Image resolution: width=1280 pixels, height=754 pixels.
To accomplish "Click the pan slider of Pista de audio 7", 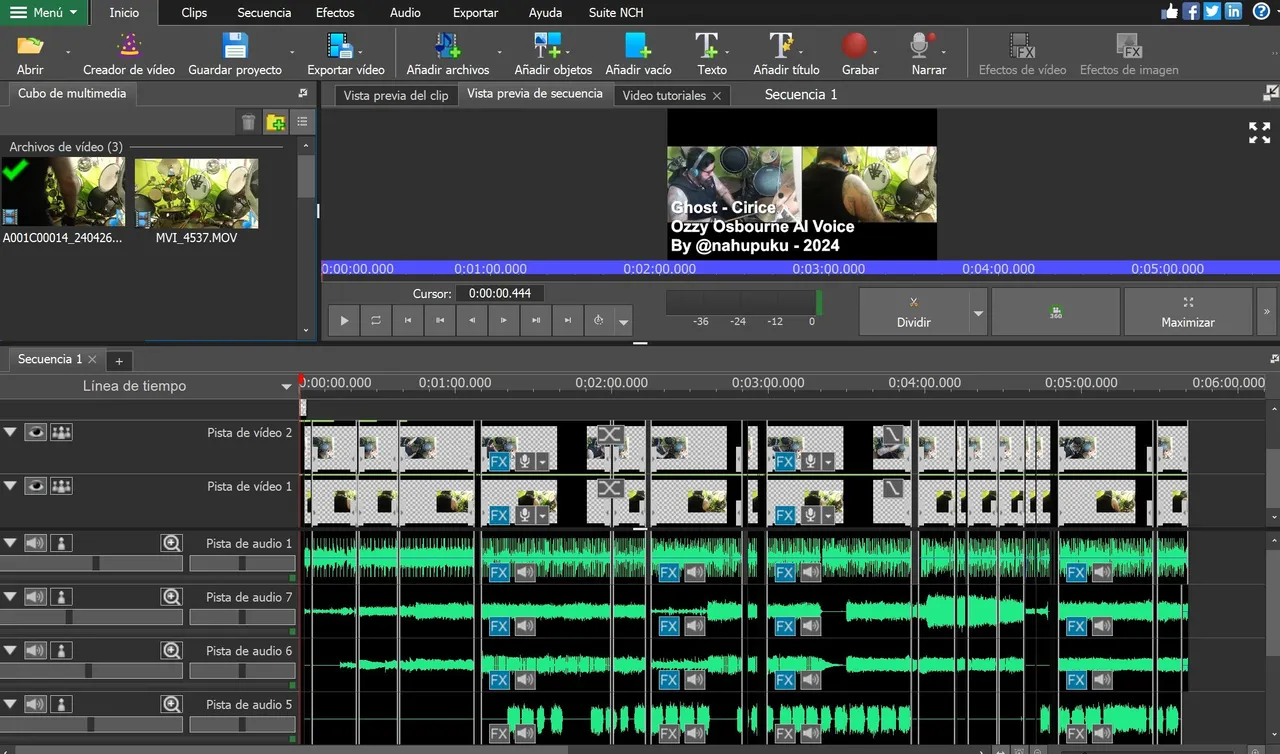I will [x=242, y=618].
